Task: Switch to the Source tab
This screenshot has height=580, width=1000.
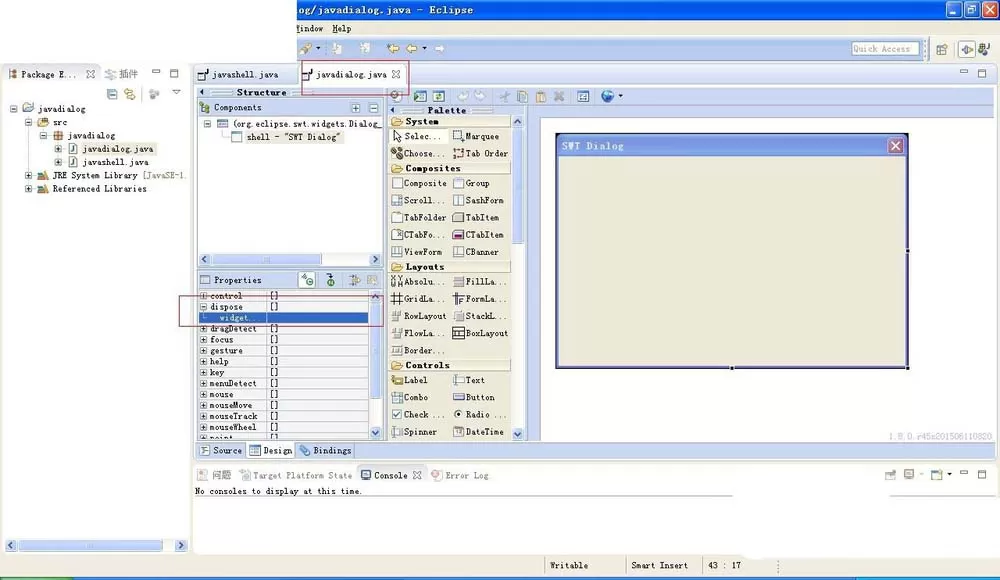Action: pyautogui.click(x=221, y=450)
